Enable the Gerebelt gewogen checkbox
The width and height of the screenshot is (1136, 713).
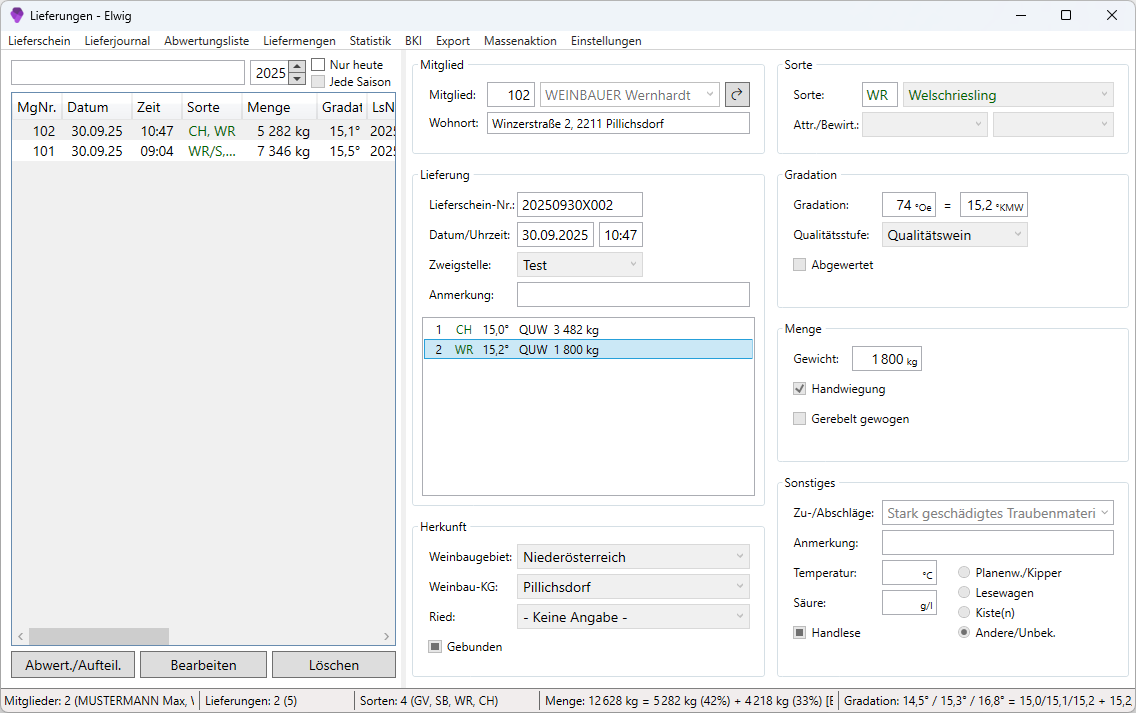point(799,418)
